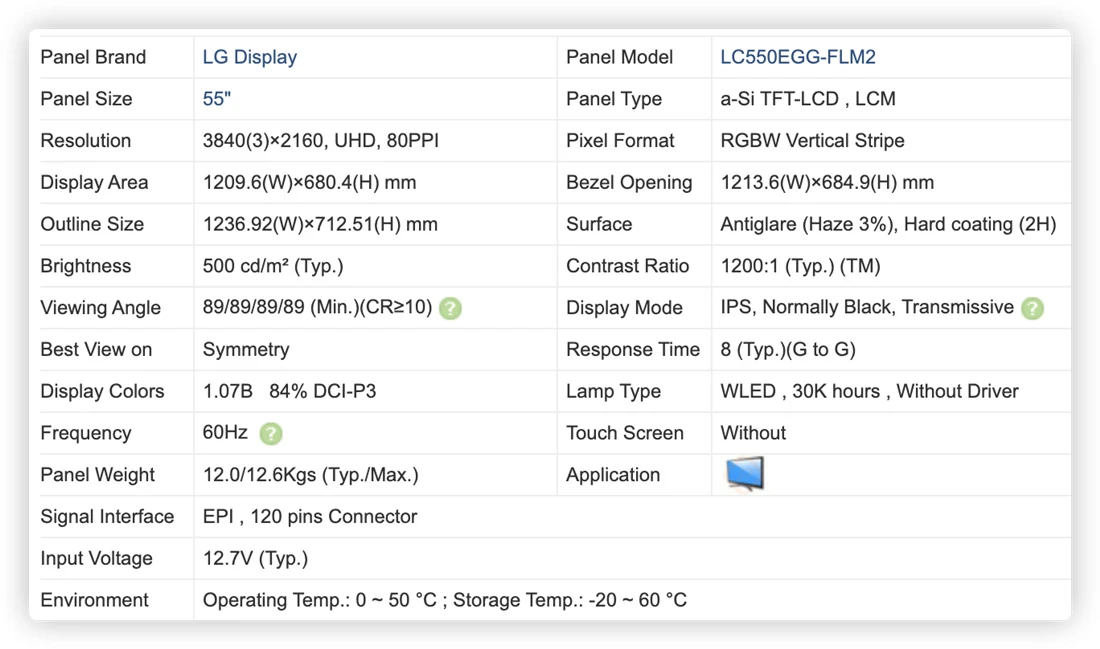The width and height of the screenshot is (1100, 649).
Task: Select the "Panel Size" label
Action: [86, 99]
